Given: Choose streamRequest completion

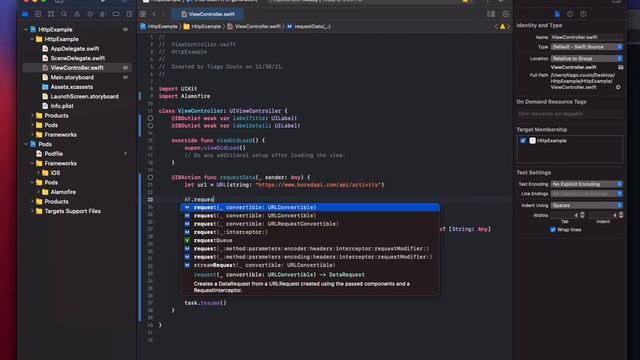Looking at the screenshot, I should point(310,265).
